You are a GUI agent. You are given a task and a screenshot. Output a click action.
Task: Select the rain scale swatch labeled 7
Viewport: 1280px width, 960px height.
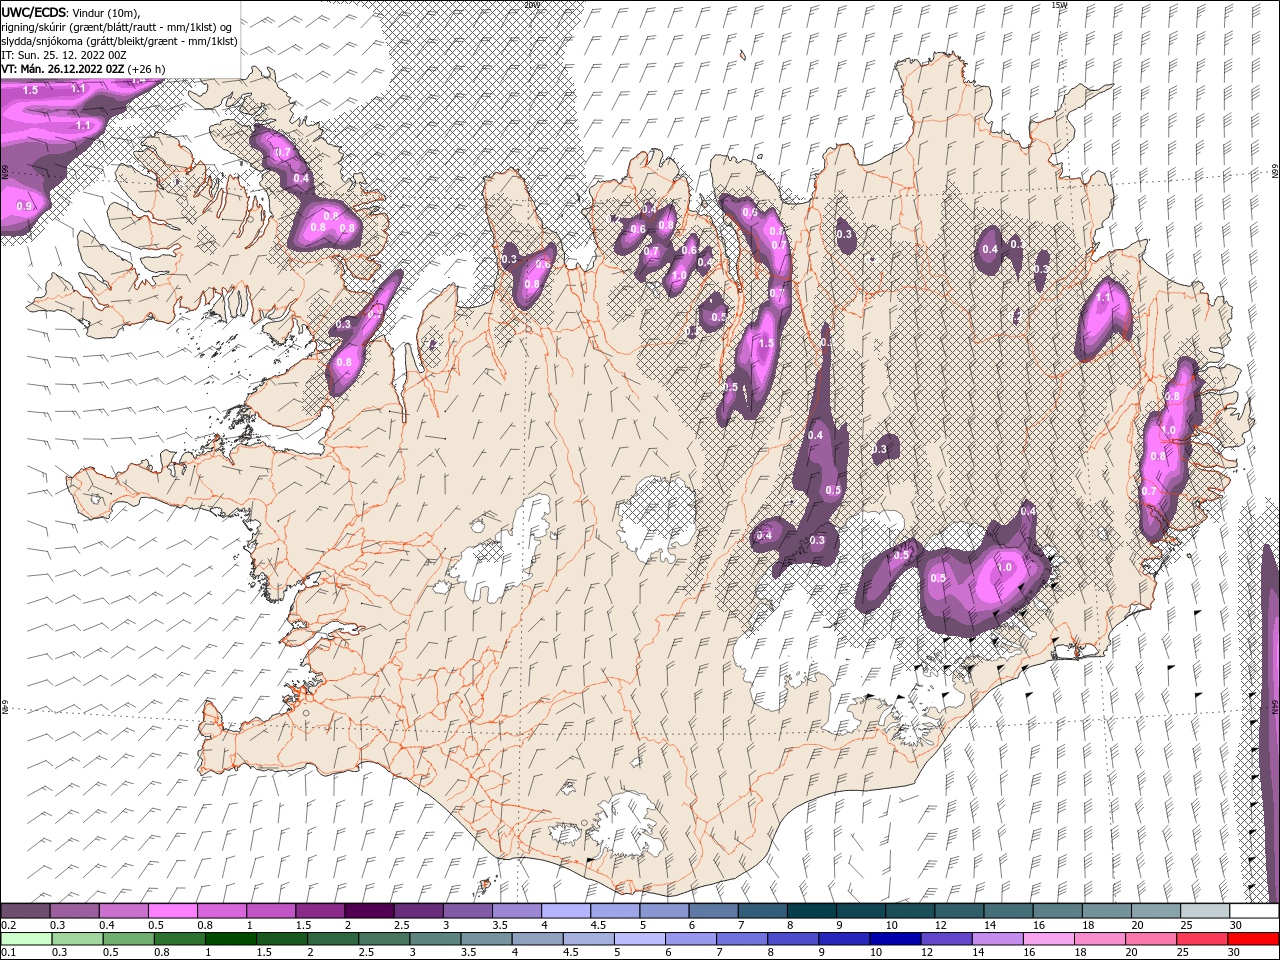[x=742, y=939]
